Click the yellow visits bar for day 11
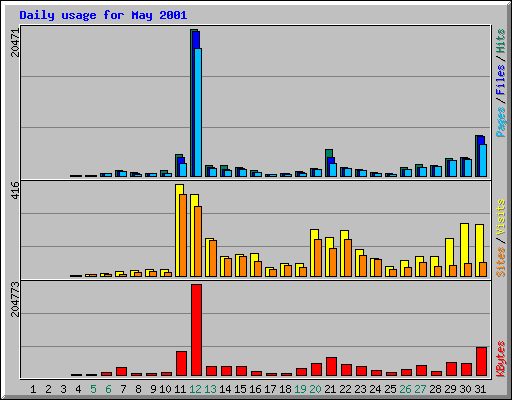Image resolution: width=512 pixels, height=400 pixels. (x=178, y=230)
